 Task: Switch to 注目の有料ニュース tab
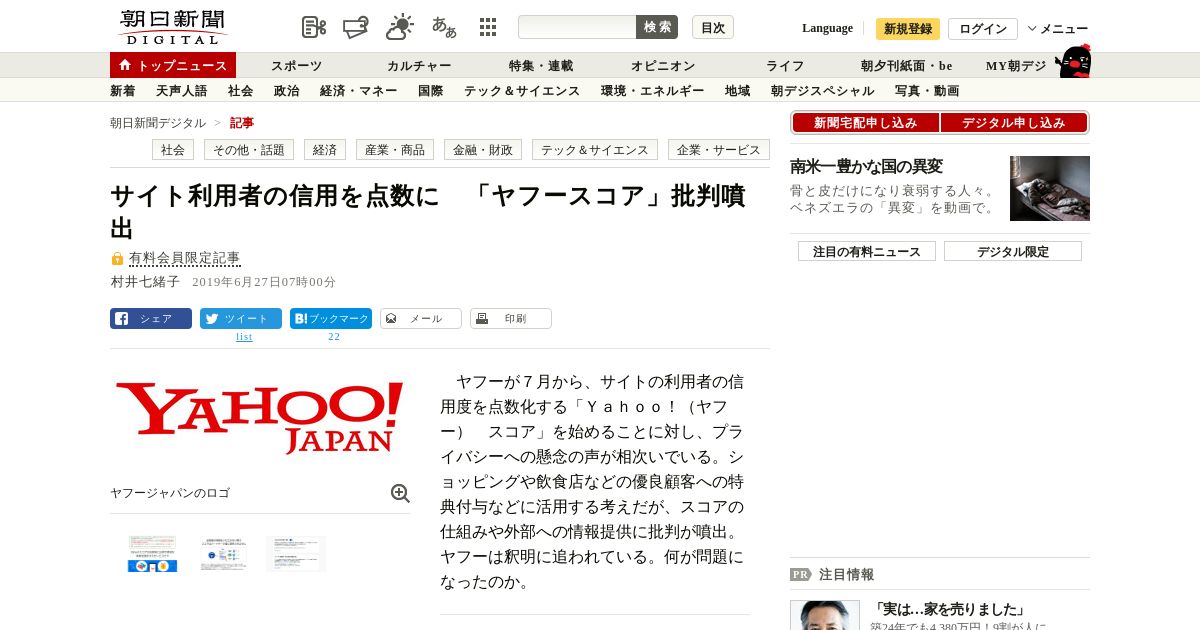click(866, 251)
